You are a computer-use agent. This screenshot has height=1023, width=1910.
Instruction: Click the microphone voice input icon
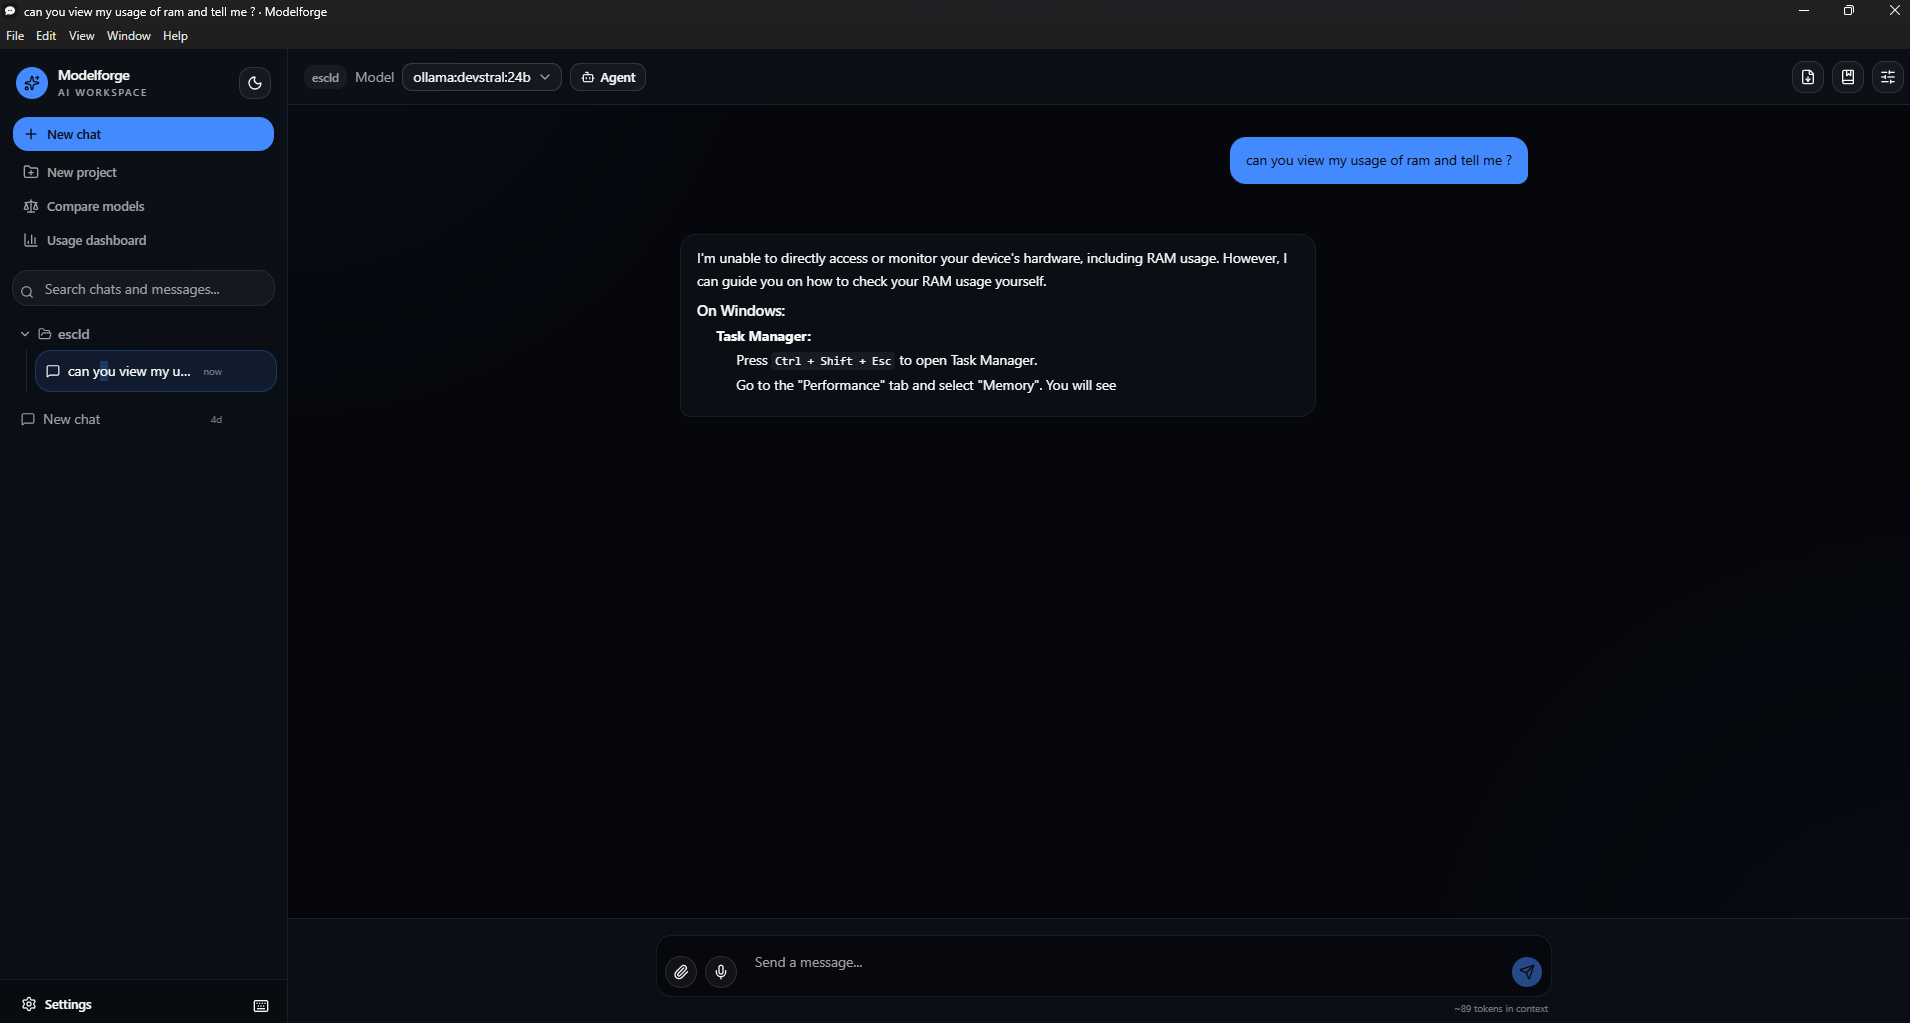721,971
